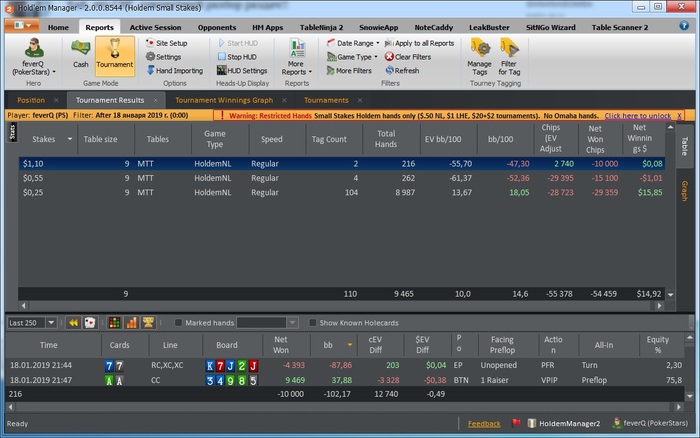Switch to HM Apps tab
Viewport: 700px width, 438px height.
267,27
